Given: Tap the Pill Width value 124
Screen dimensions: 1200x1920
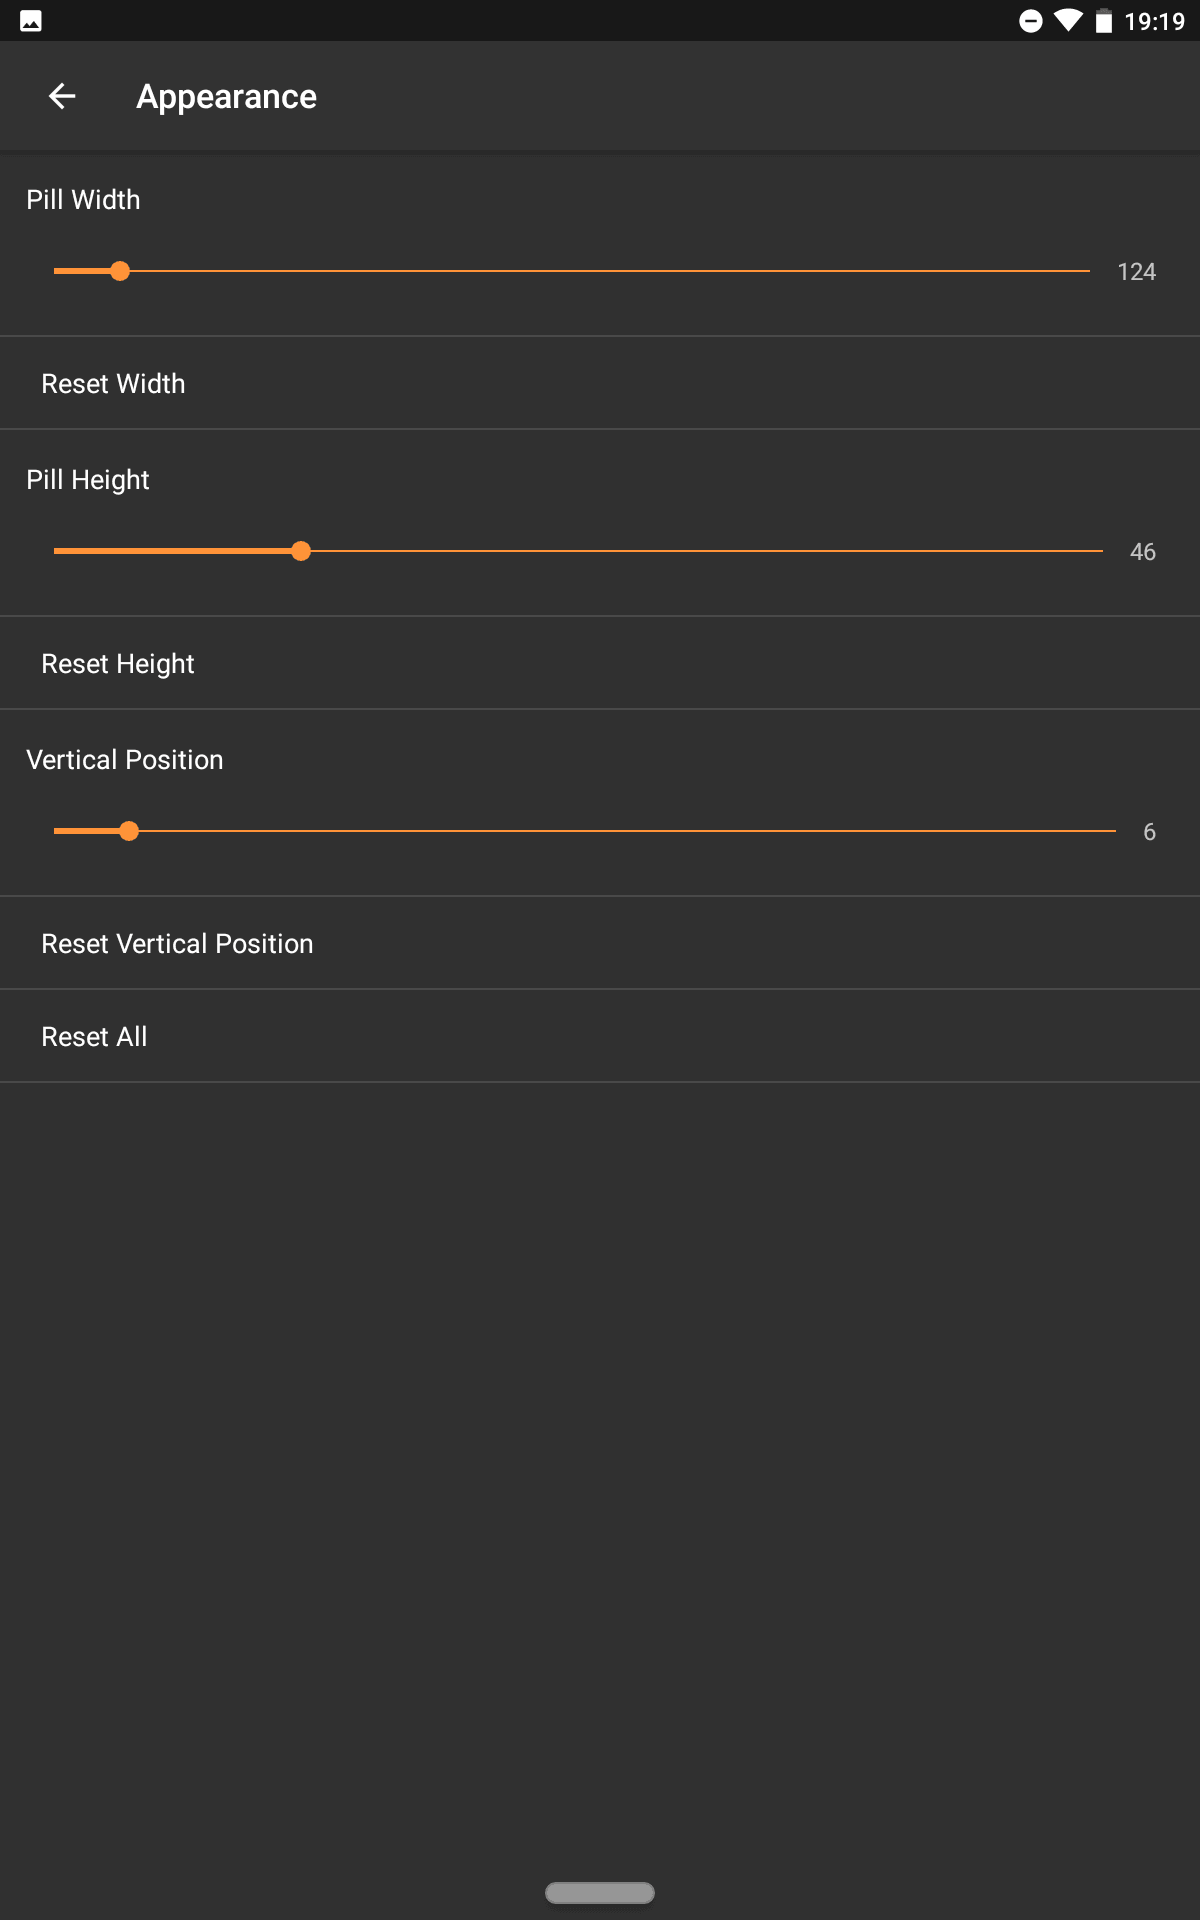Looking at the screenshot, I should [1136, 272].
